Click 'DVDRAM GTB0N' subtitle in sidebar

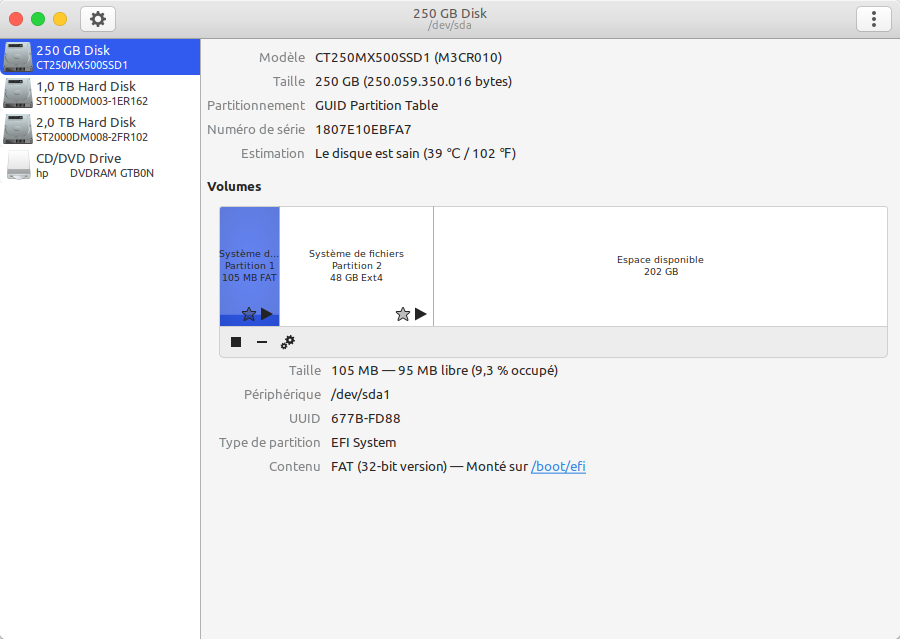tap(112, 173)
